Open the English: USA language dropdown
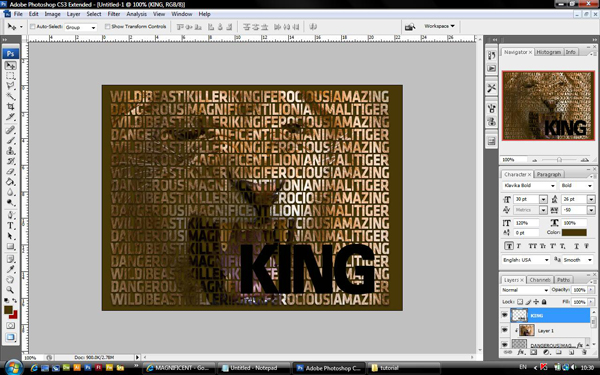 tap(526, 260)
